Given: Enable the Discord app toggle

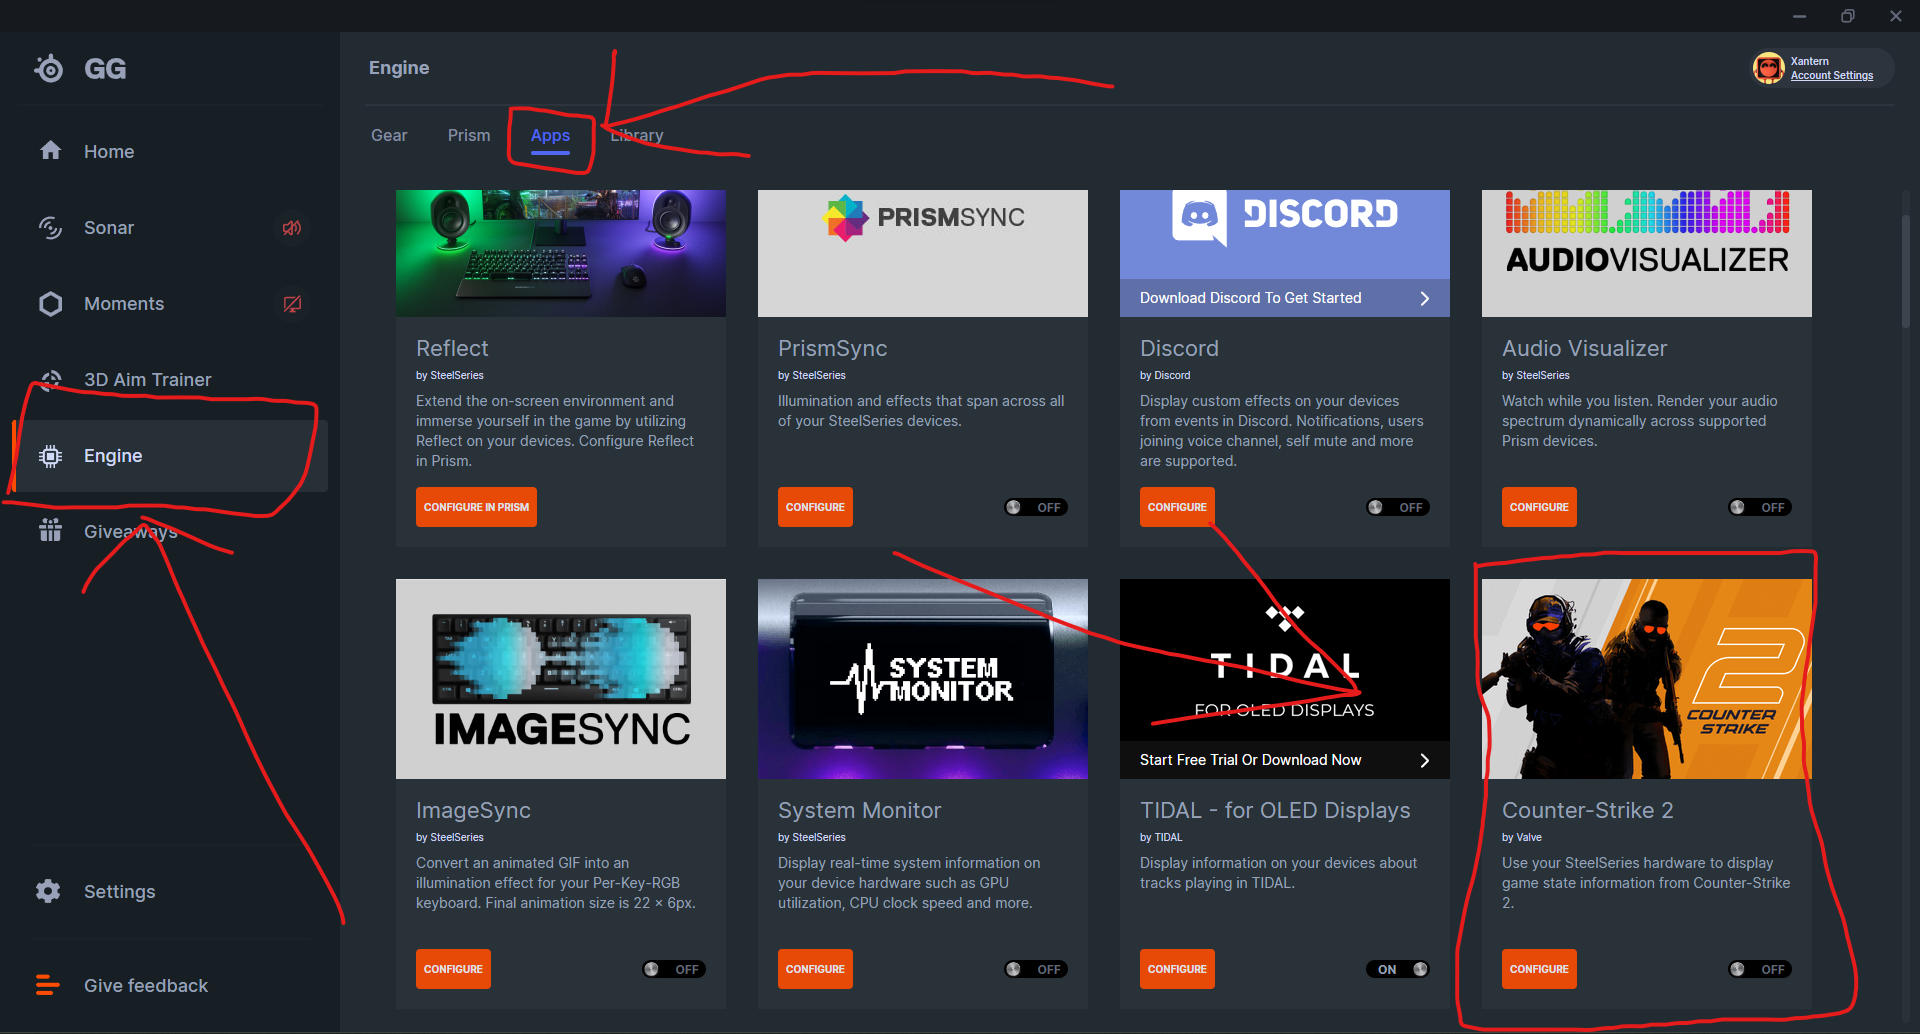Looking at the screenshot, I should point(1398,507).
